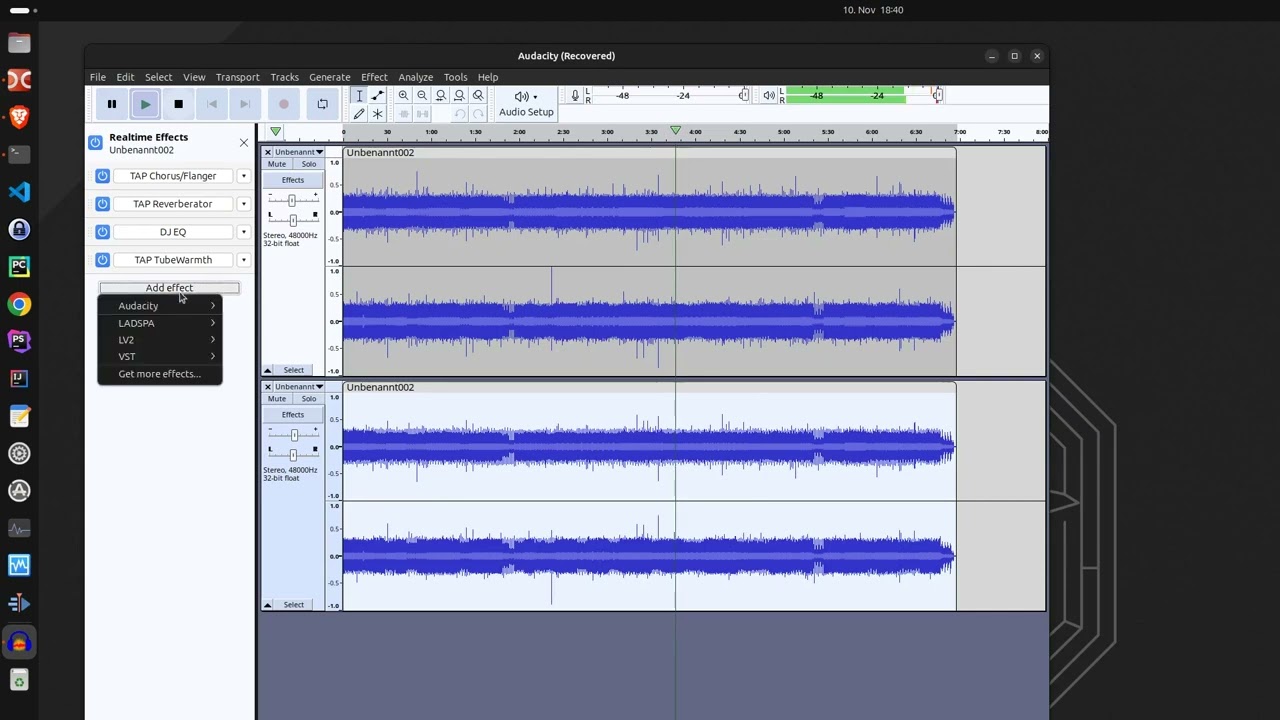Click the Zoom In icon
The width and height of the screenshot is (1280, 720).
point(403,96)
